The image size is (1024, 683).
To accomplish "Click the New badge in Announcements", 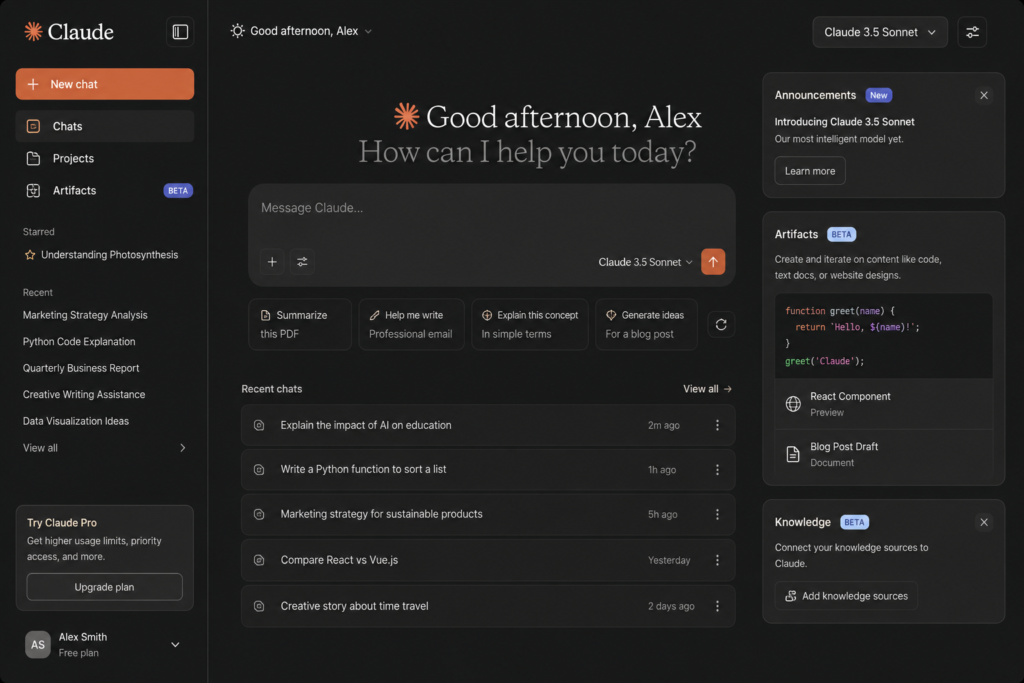I will click(x=878, y=95).
